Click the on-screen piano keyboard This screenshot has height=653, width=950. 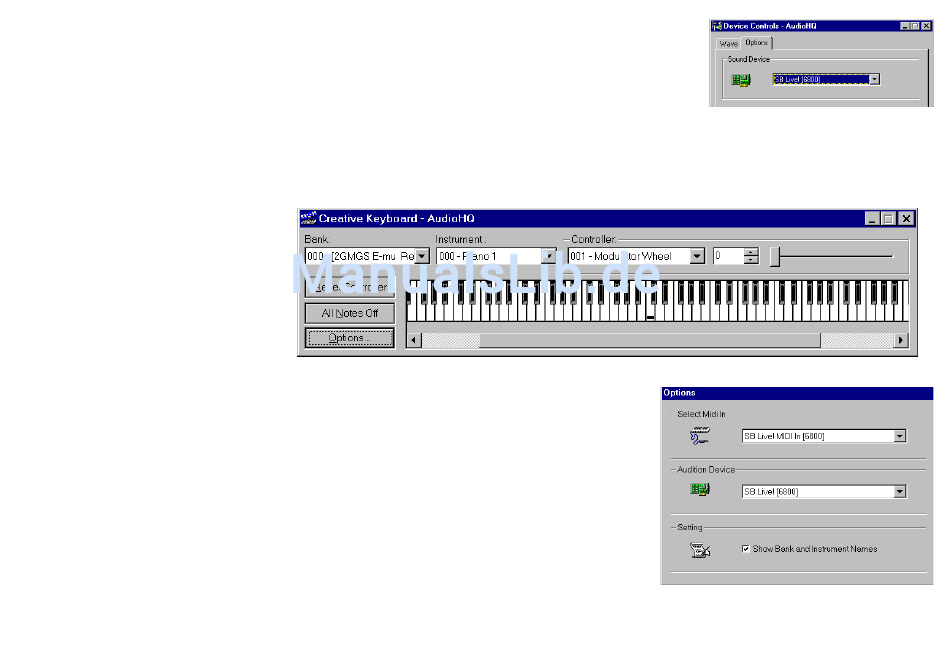657,300
